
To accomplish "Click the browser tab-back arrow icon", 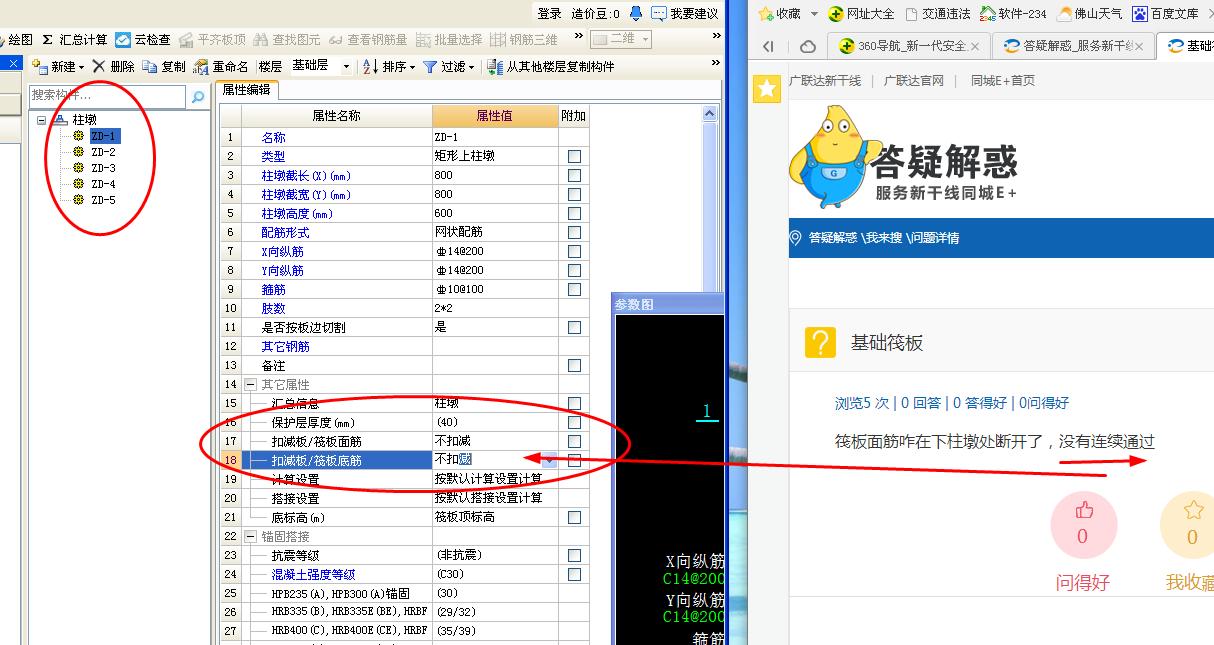I will pyautogui.click(x=768, y=46).
